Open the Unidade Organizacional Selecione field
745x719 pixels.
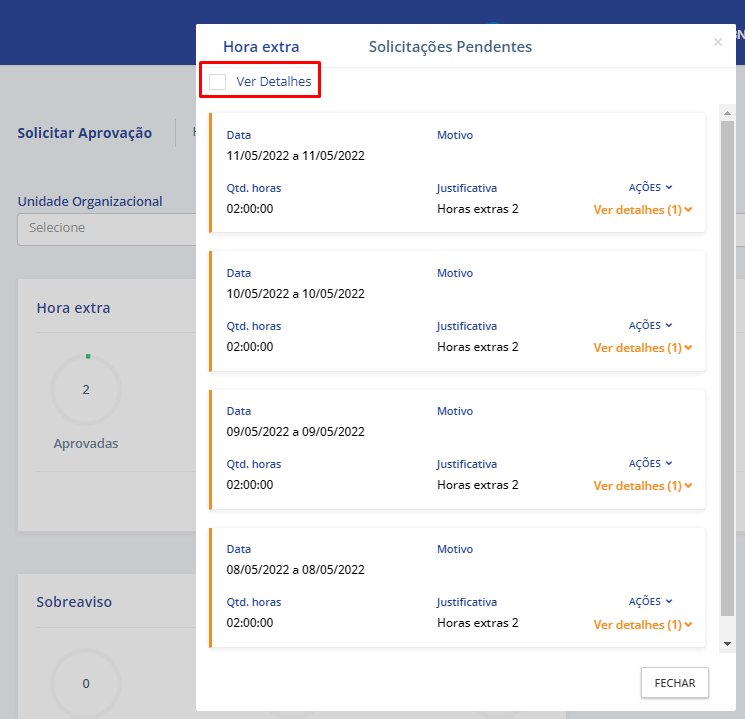click(x=105, y=228)
